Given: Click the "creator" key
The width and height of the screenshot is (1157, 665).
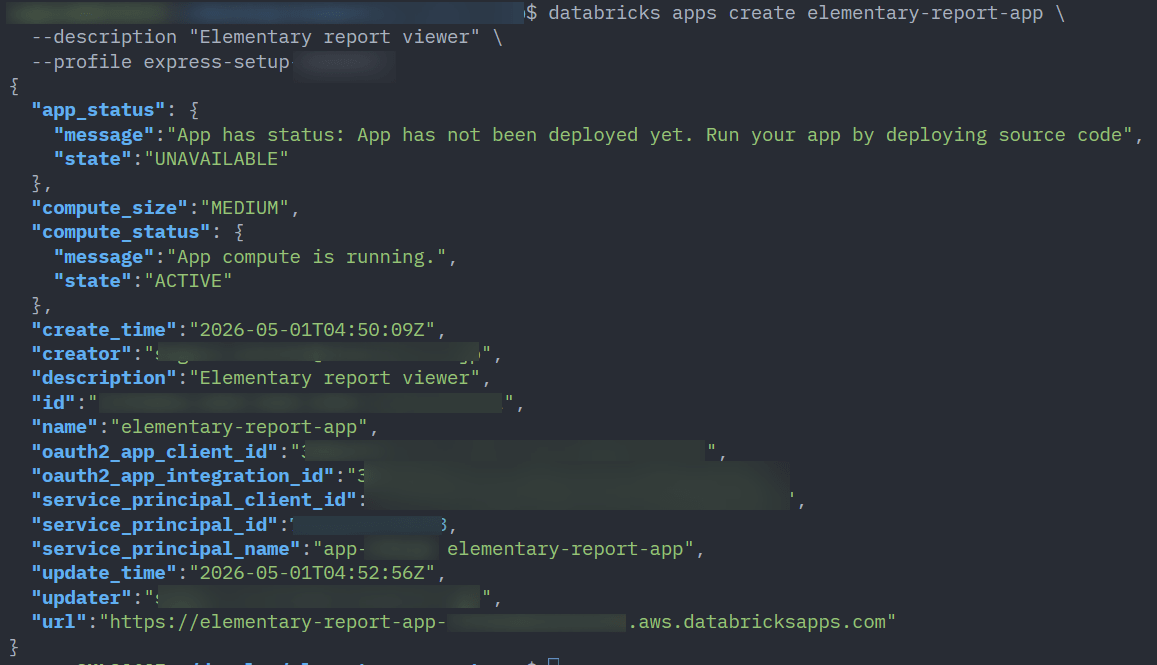Looking at the screenshot, I should (x=81, y=354).
